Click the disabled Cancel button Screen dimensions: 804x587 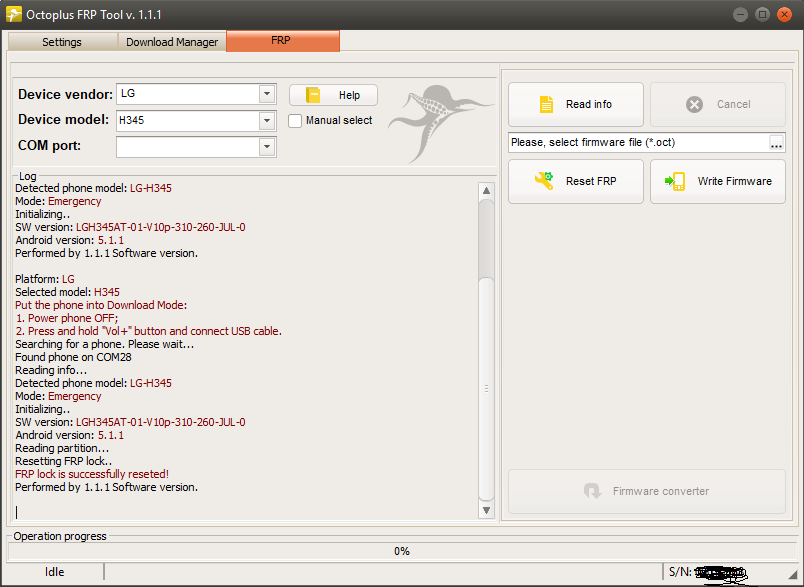718,105
